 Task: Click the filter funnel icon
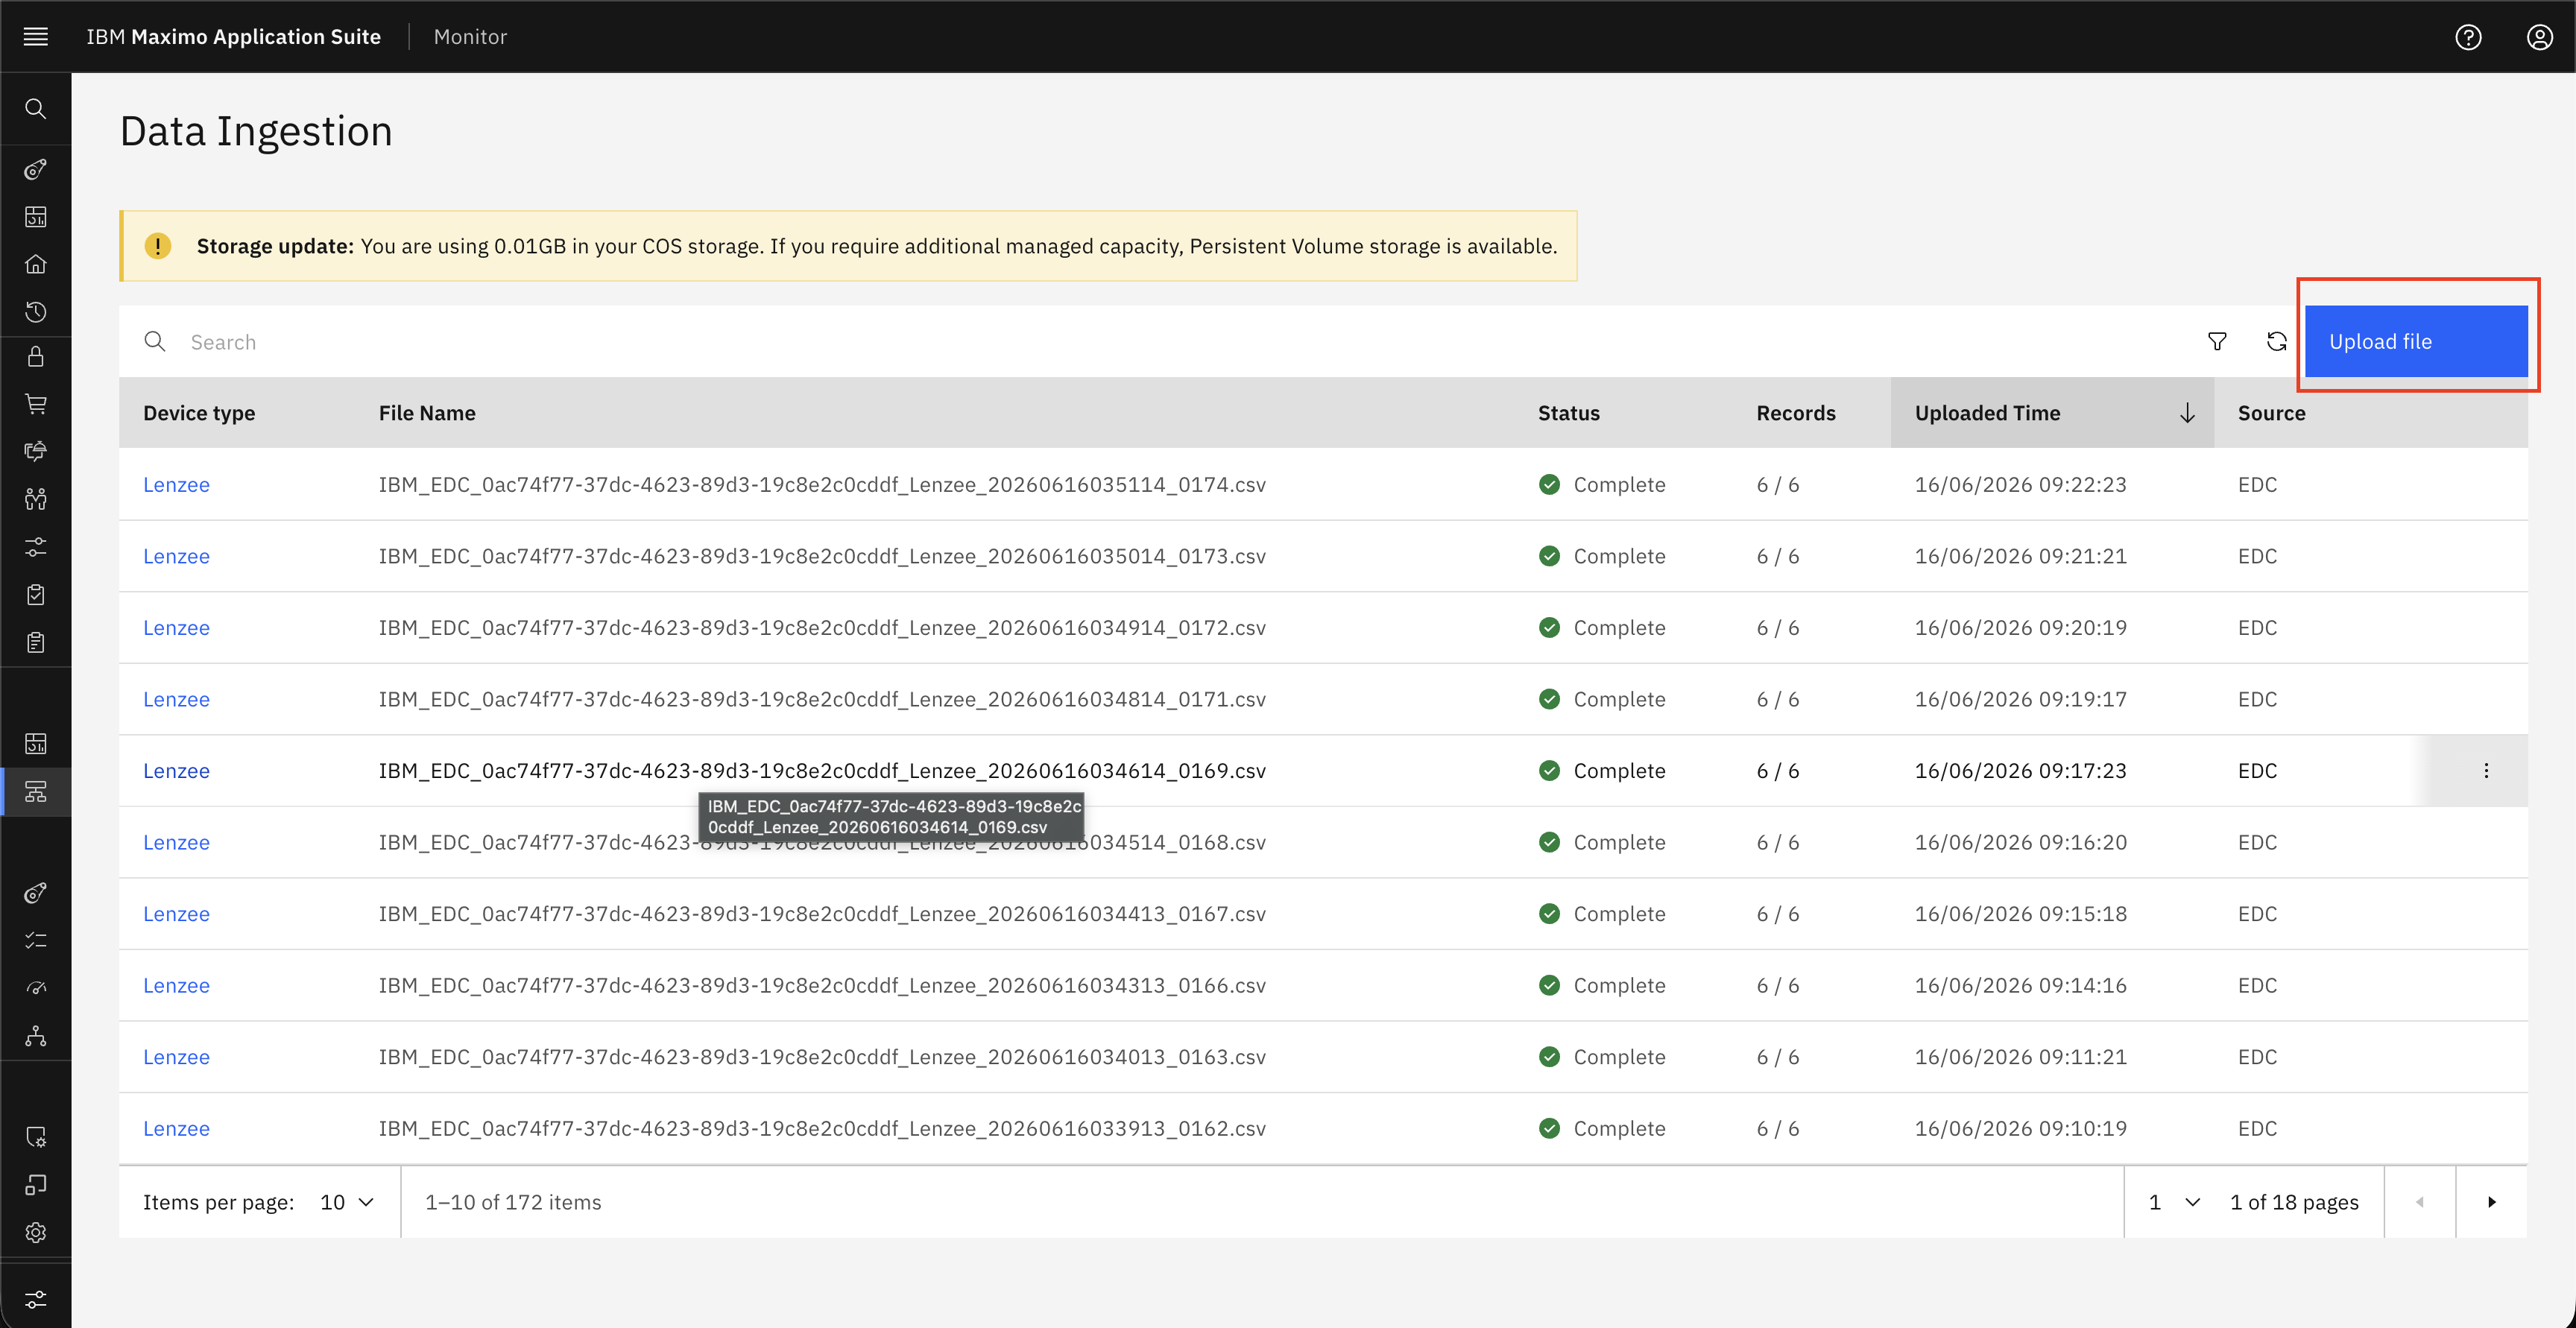[x=2217, y=342]
